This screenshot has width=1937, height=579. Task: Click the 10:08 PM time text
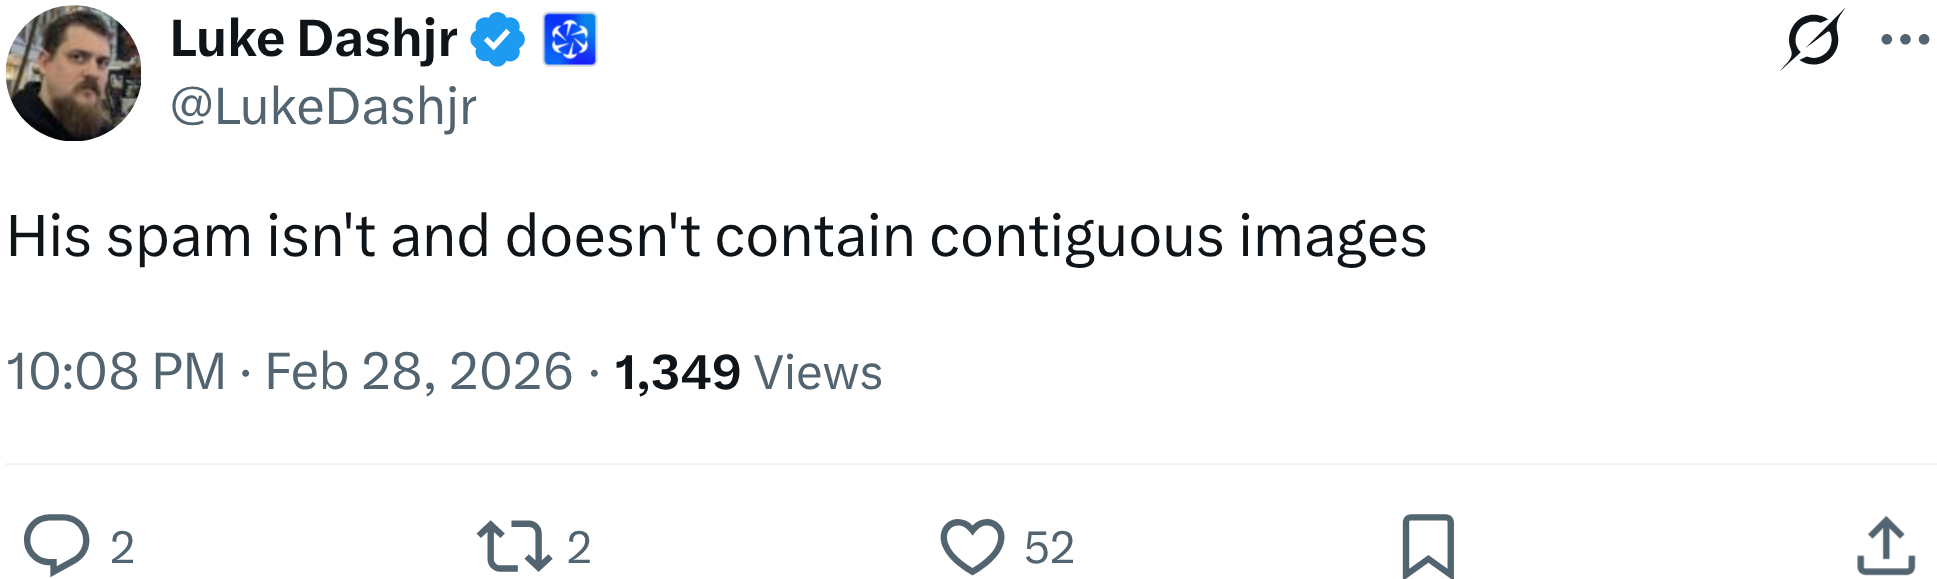(x=116, y=372)
